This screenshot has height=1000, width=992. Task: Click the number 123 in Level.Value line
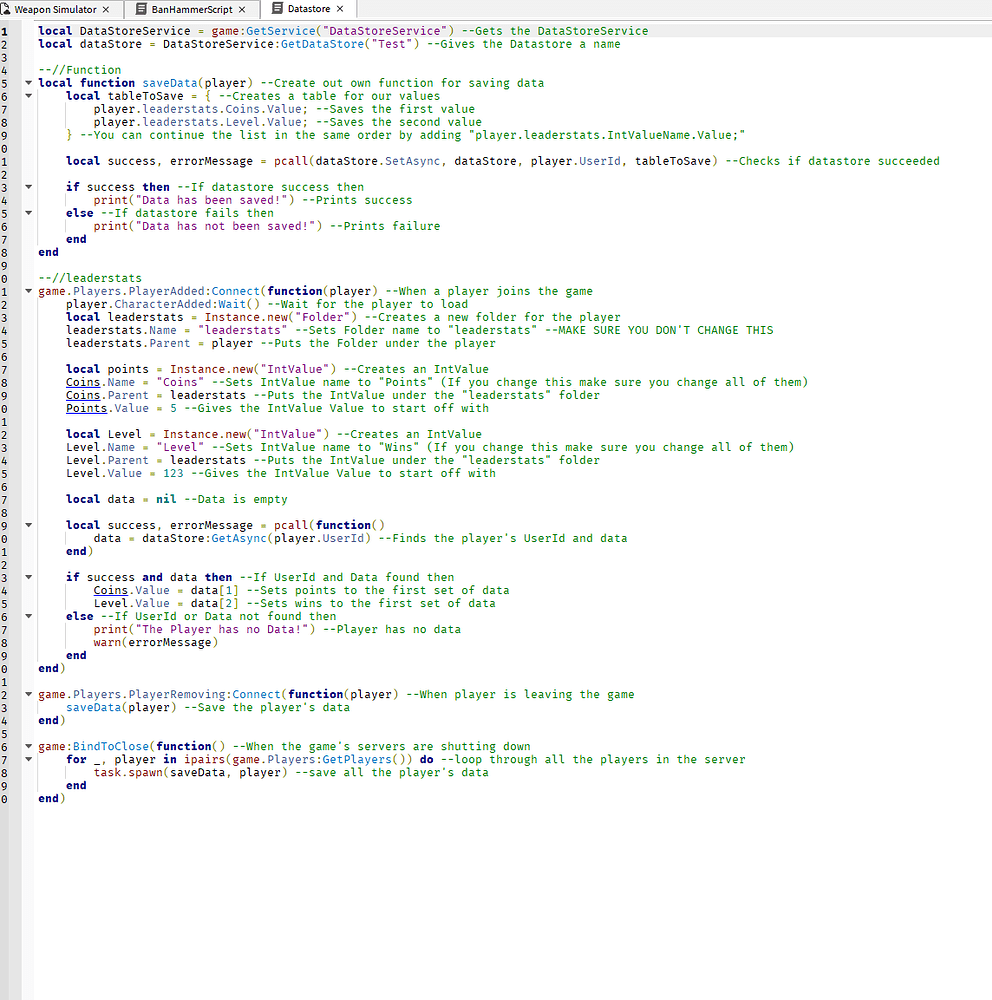(x=174, y=473)
